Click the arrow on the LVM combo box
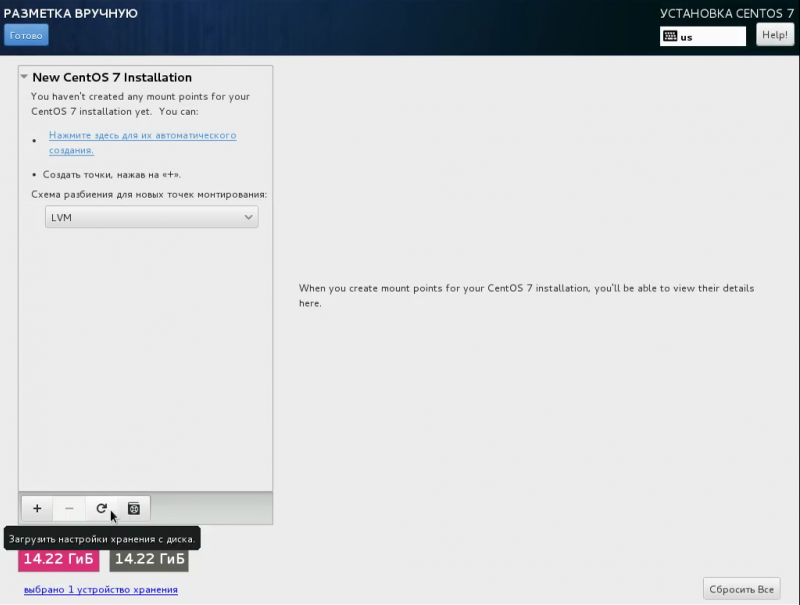 click(248, 217)
